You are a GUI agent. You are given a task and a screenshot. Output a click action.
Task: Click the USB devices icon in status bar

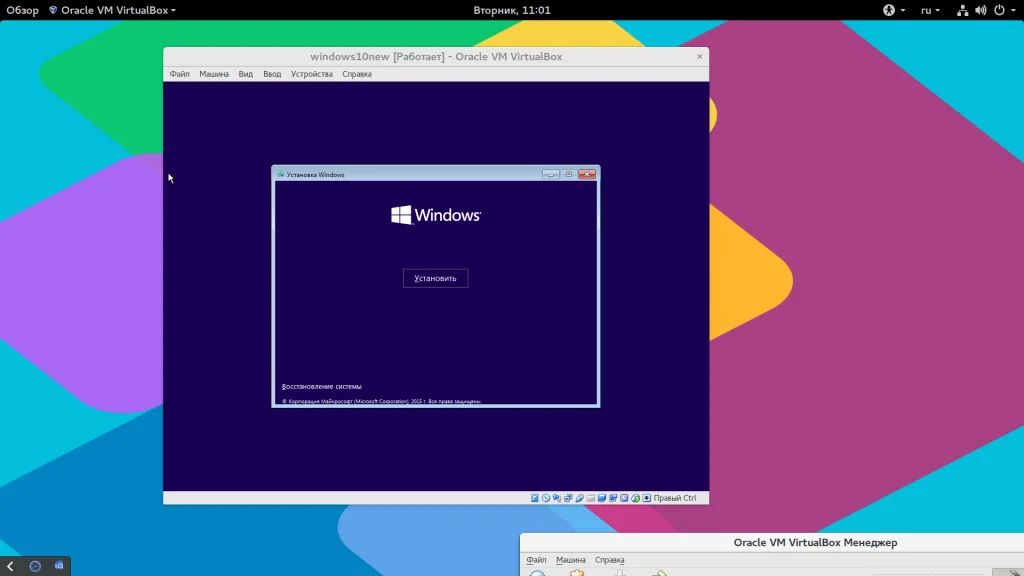point(579,498)
